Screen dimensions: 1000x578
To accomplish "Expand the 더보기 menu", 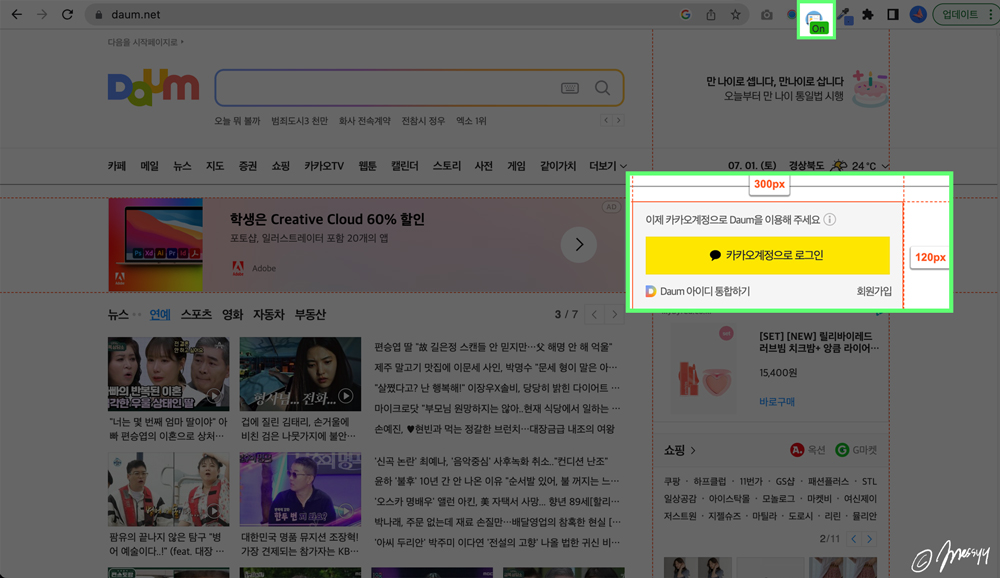I will (608, 166).
